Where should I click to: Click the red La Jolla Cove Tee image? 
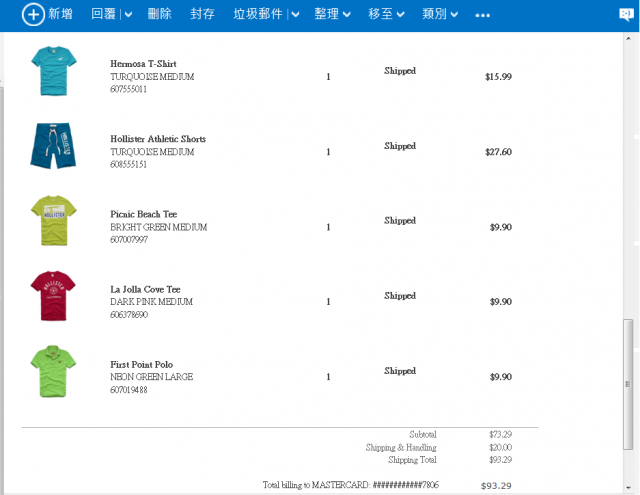coord(53,295)
